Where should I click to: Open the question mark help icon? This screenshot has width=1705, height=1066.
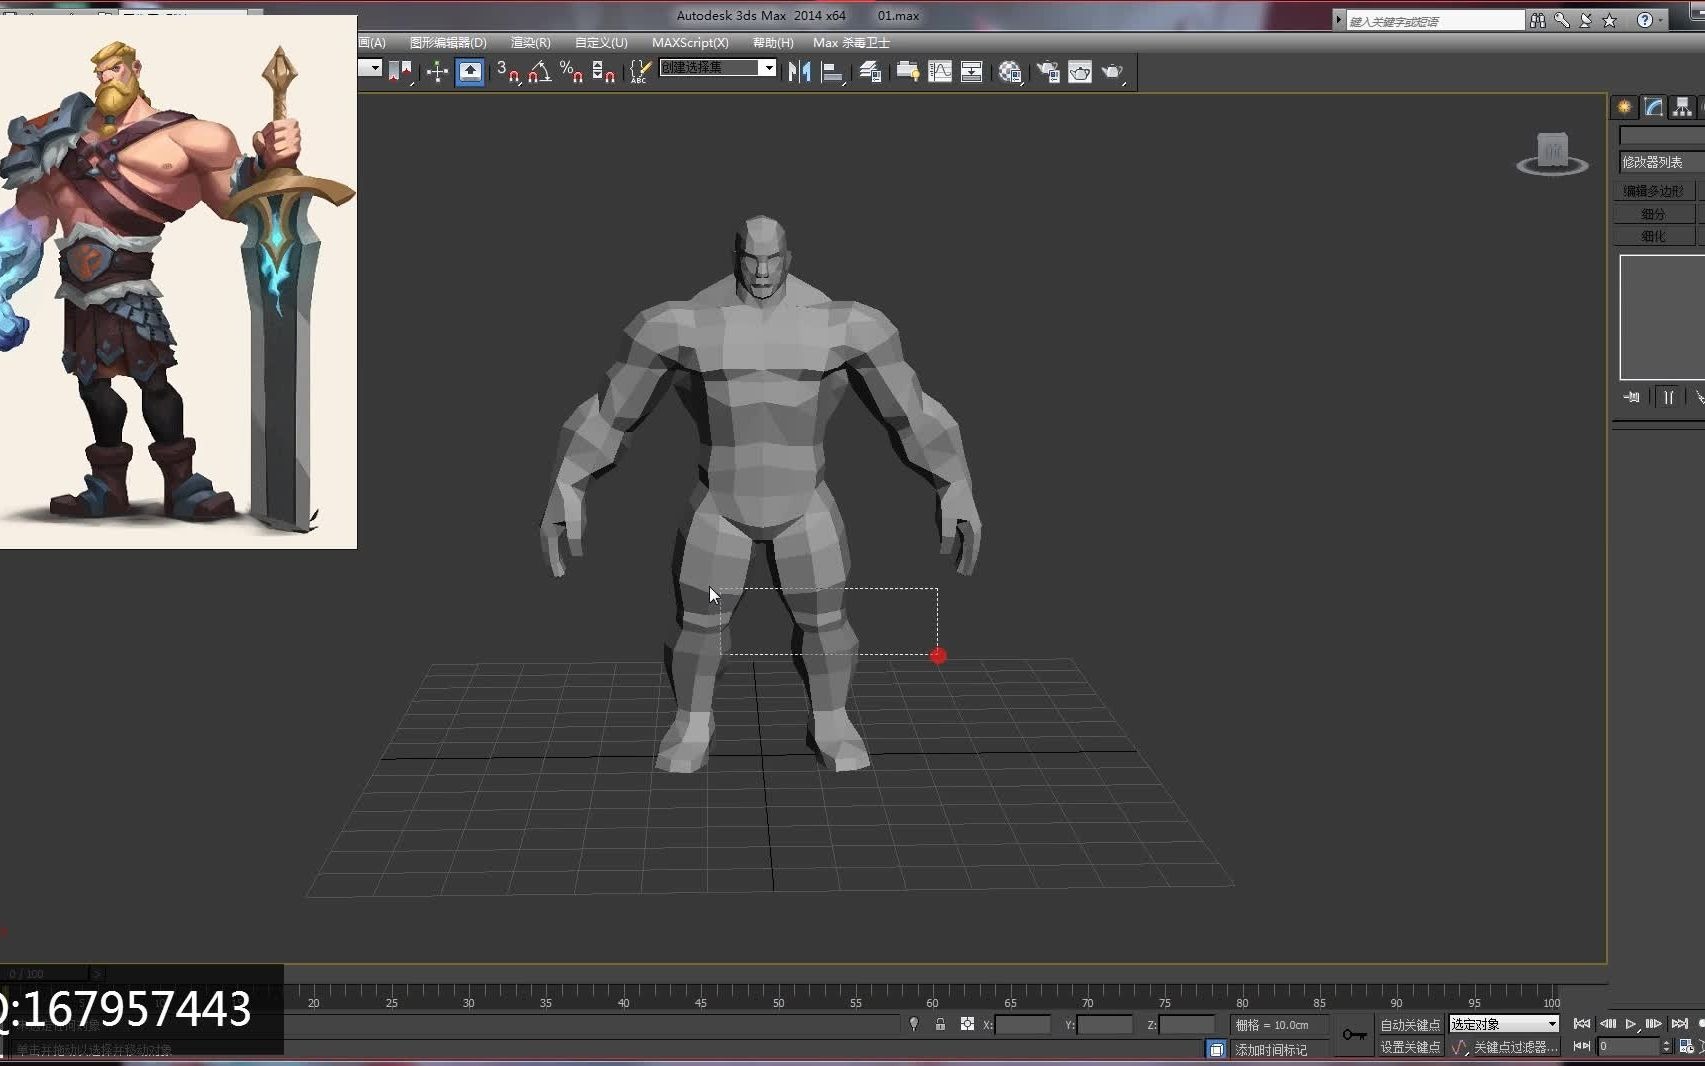click(1644, 20)
